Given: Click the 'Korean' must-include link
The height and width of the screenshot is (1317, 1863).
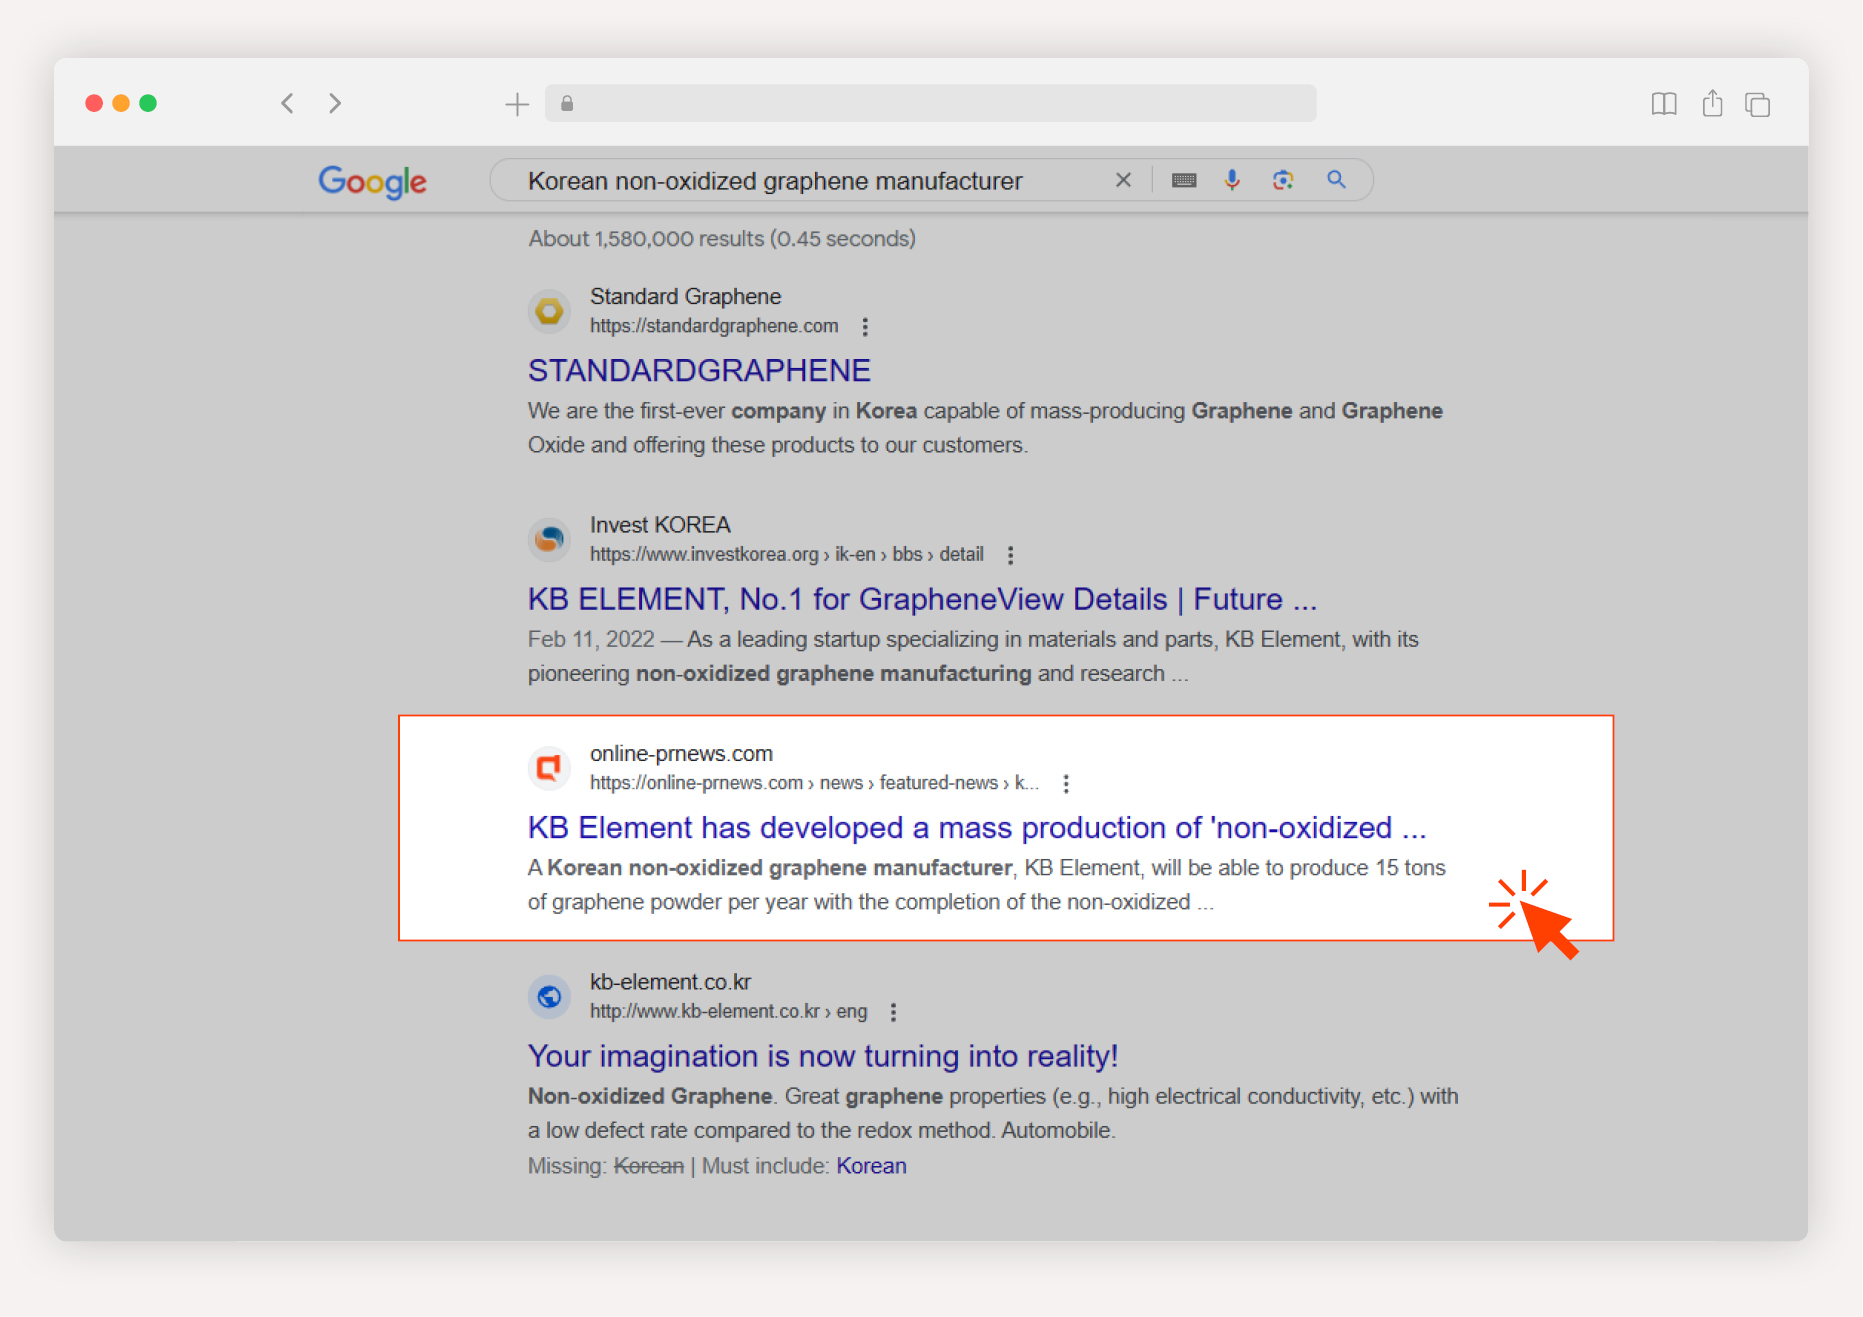Looking at the screenshot, I should pyautogui.click(x=871, y=1166).
